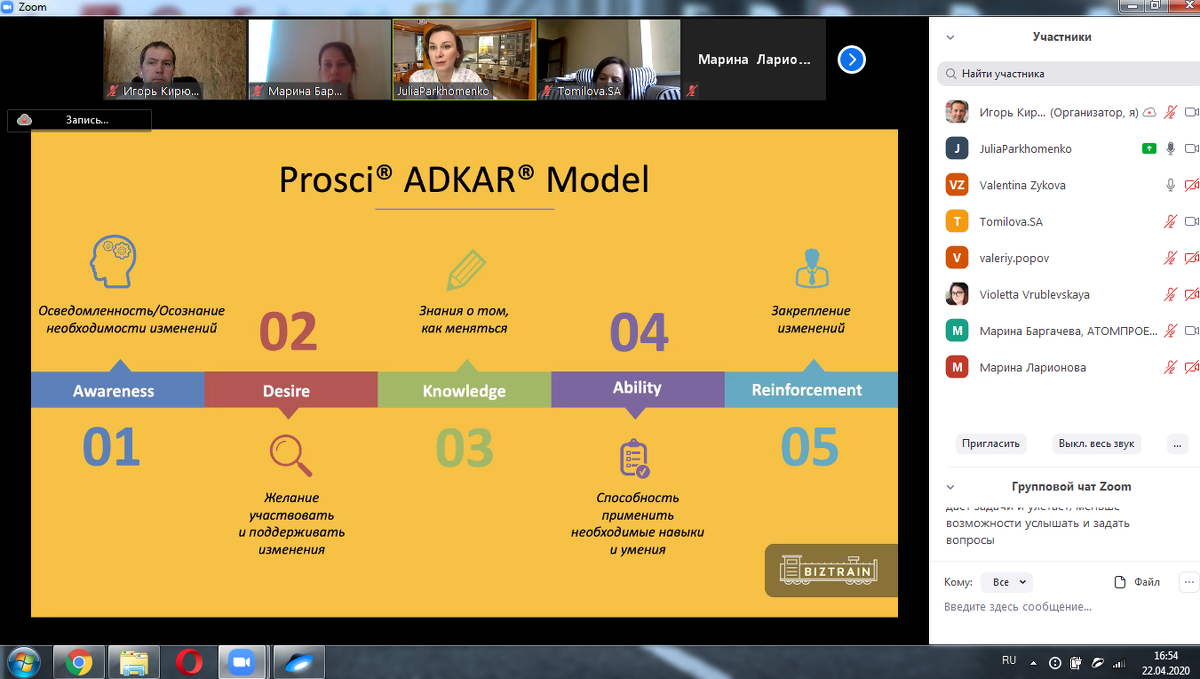
Task: Open Windows Start button
Action: [x=23, y=662]
